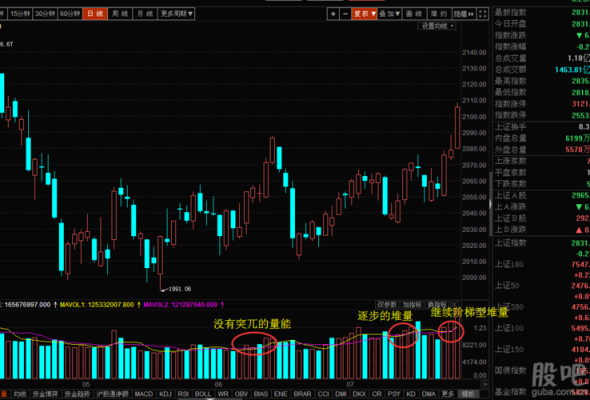Select the BOLL indicator tab
The image size is (590, 400).
point(203,394)
